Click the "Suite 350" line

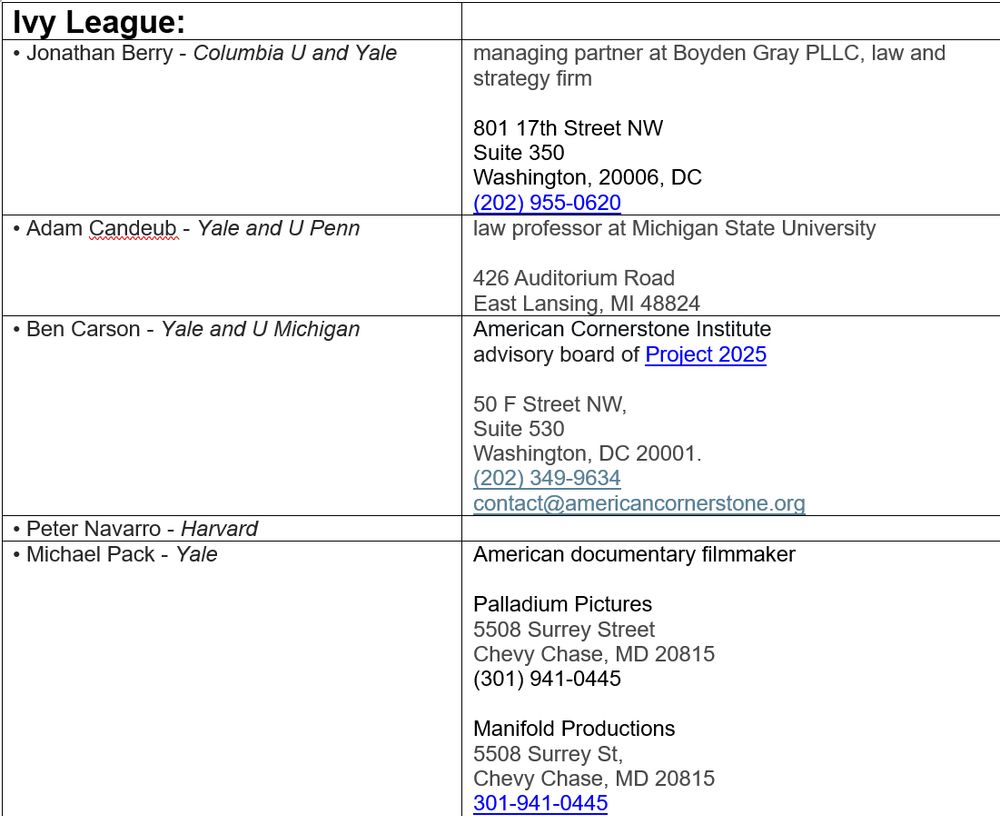[x=518, y=152]
